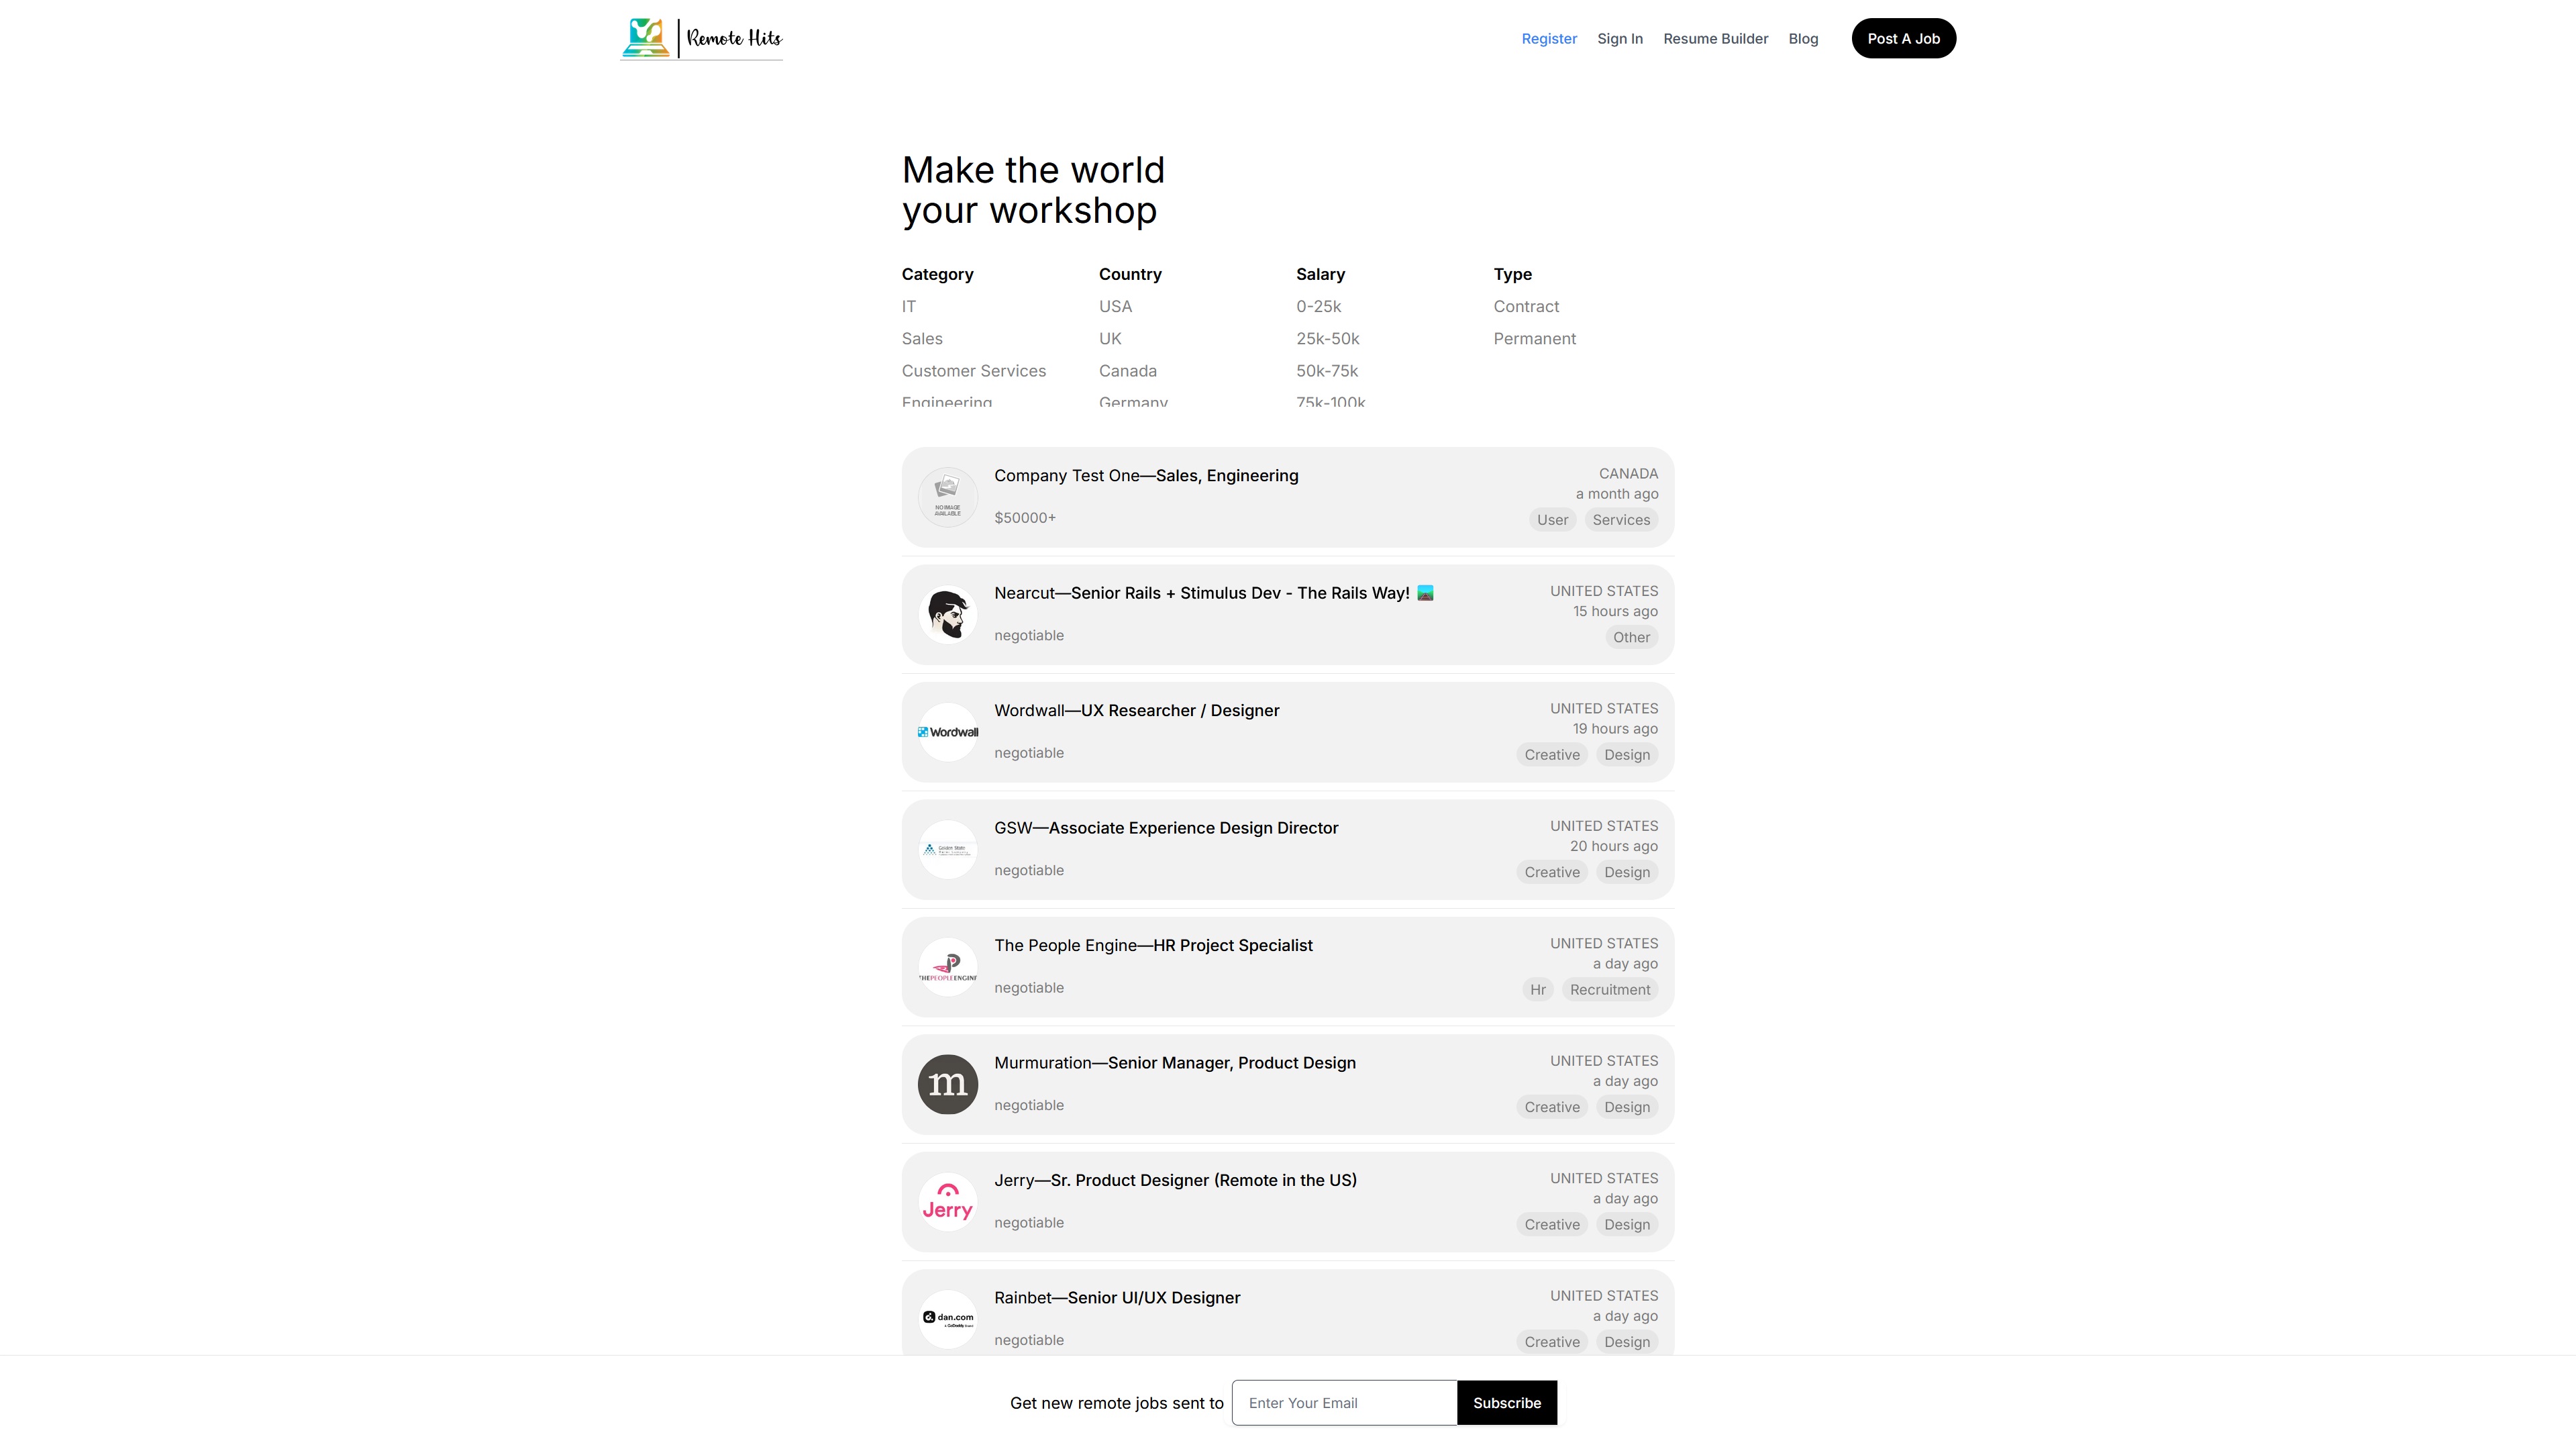Click the no-image placeholder for Company Test One
Image resolution: width=2576 pixels, height=1449 pixels.
(x=947, y=497)
